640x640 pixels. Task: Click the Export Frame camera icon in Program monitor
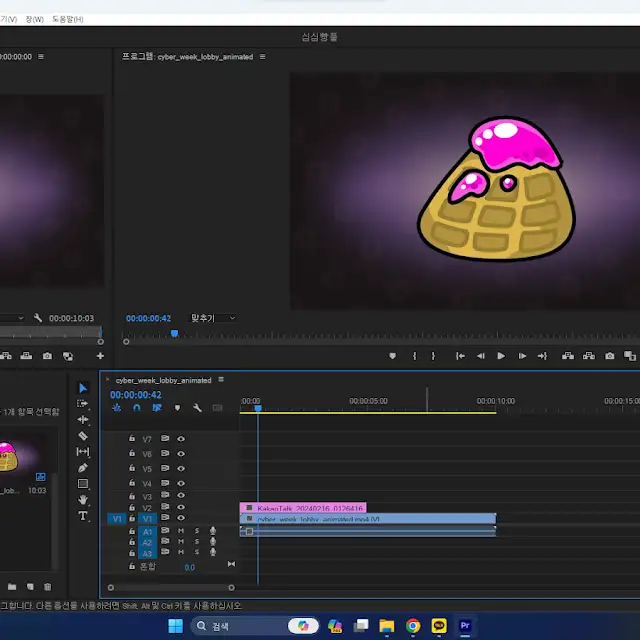(609, 356)
